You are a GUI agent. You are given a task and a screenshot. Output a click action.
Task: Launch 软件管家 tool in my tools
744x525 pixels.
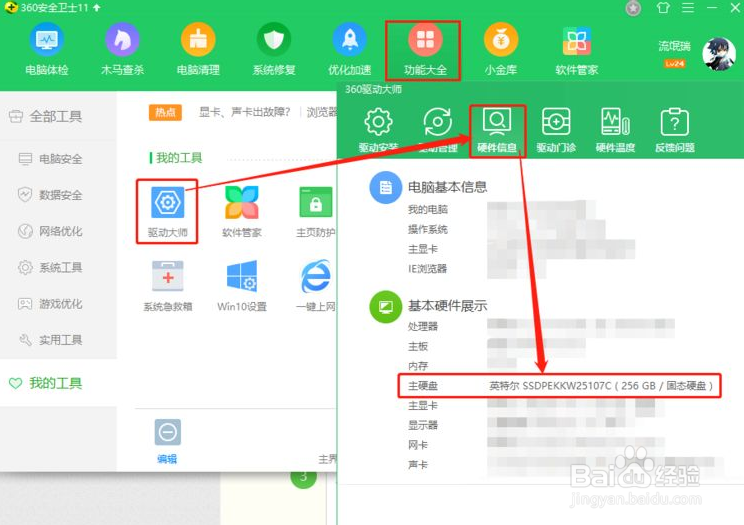pyautogui.click(x=242, y=212)
